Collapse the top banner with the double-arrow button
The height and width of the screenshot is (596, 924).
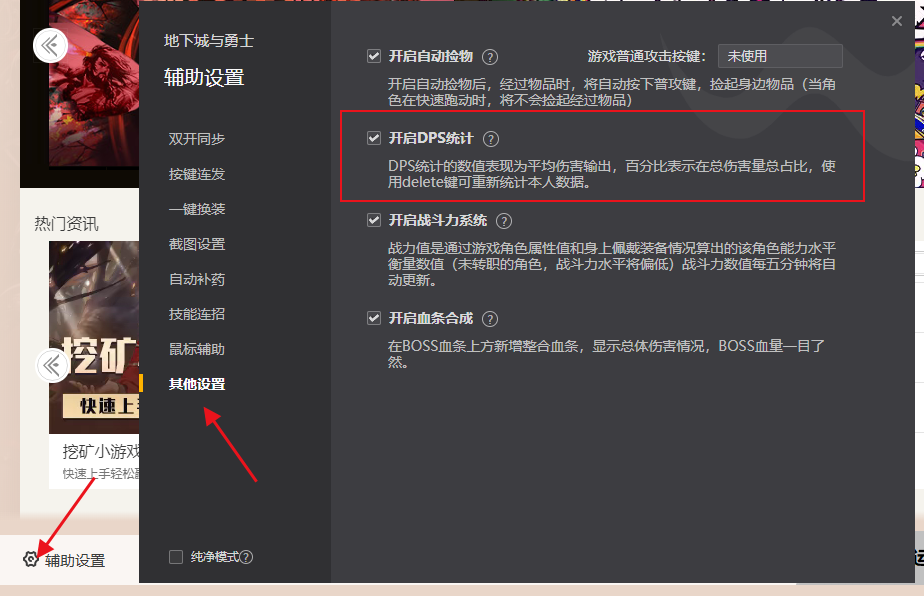50,45
